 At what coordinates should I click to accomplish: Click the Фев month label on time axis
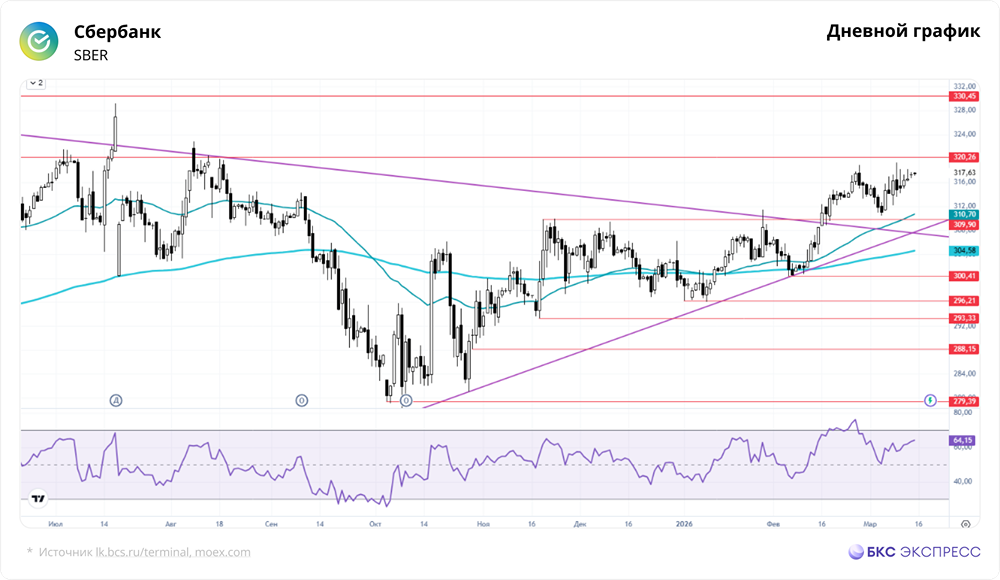click(x=773, y=524)
